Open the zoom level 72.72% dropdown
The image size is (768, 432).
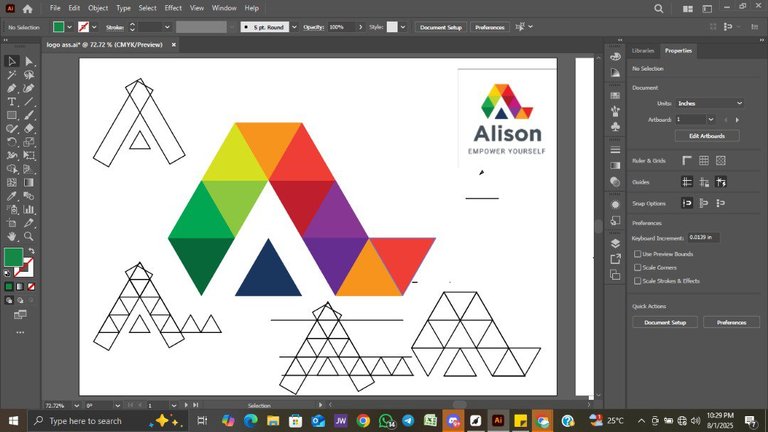tap(76, 406)
